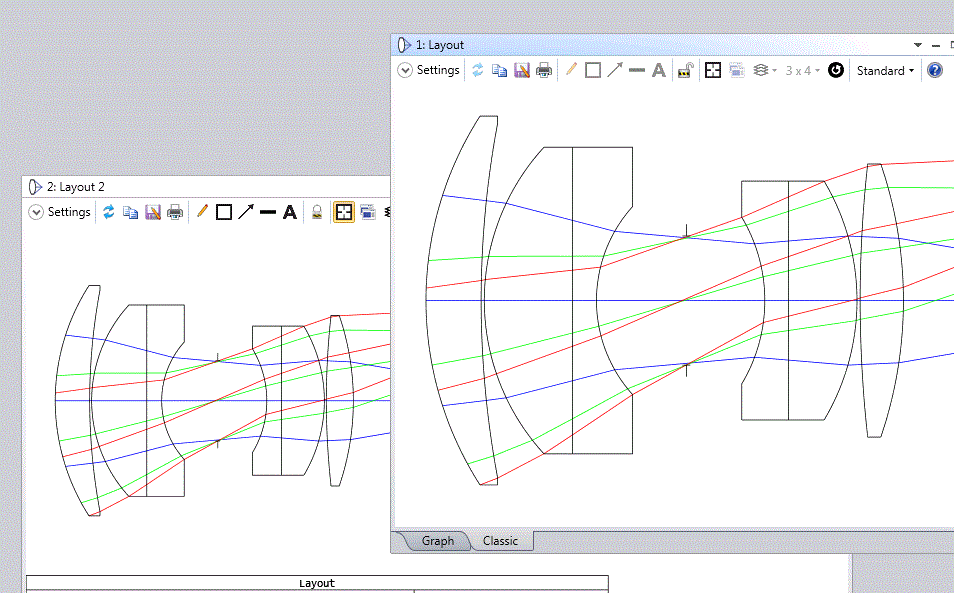Screen dimensions: 954x593
Task: Switch to the Graph tab
Action: (437, 541)
